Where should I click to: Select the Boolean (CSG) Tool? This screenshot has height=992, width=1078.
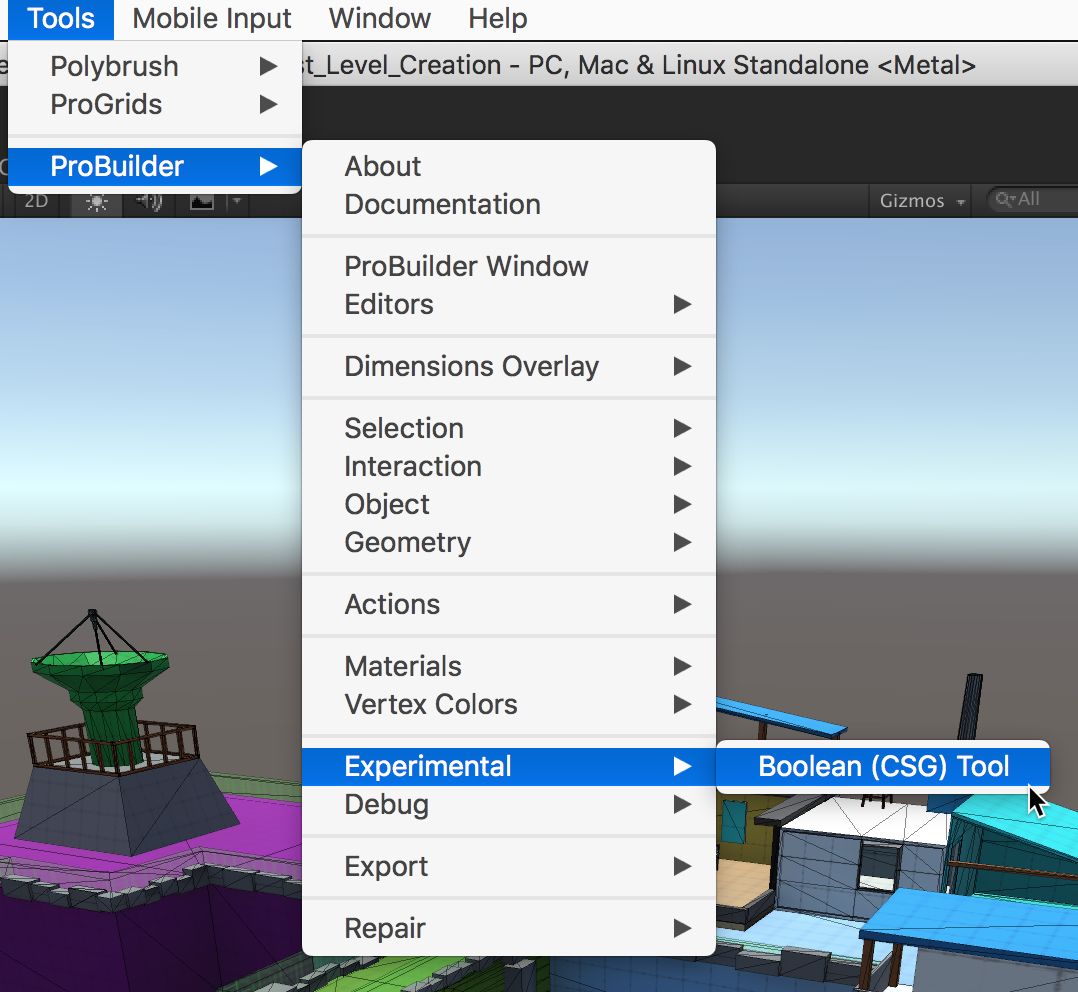[x=882, y=766]
